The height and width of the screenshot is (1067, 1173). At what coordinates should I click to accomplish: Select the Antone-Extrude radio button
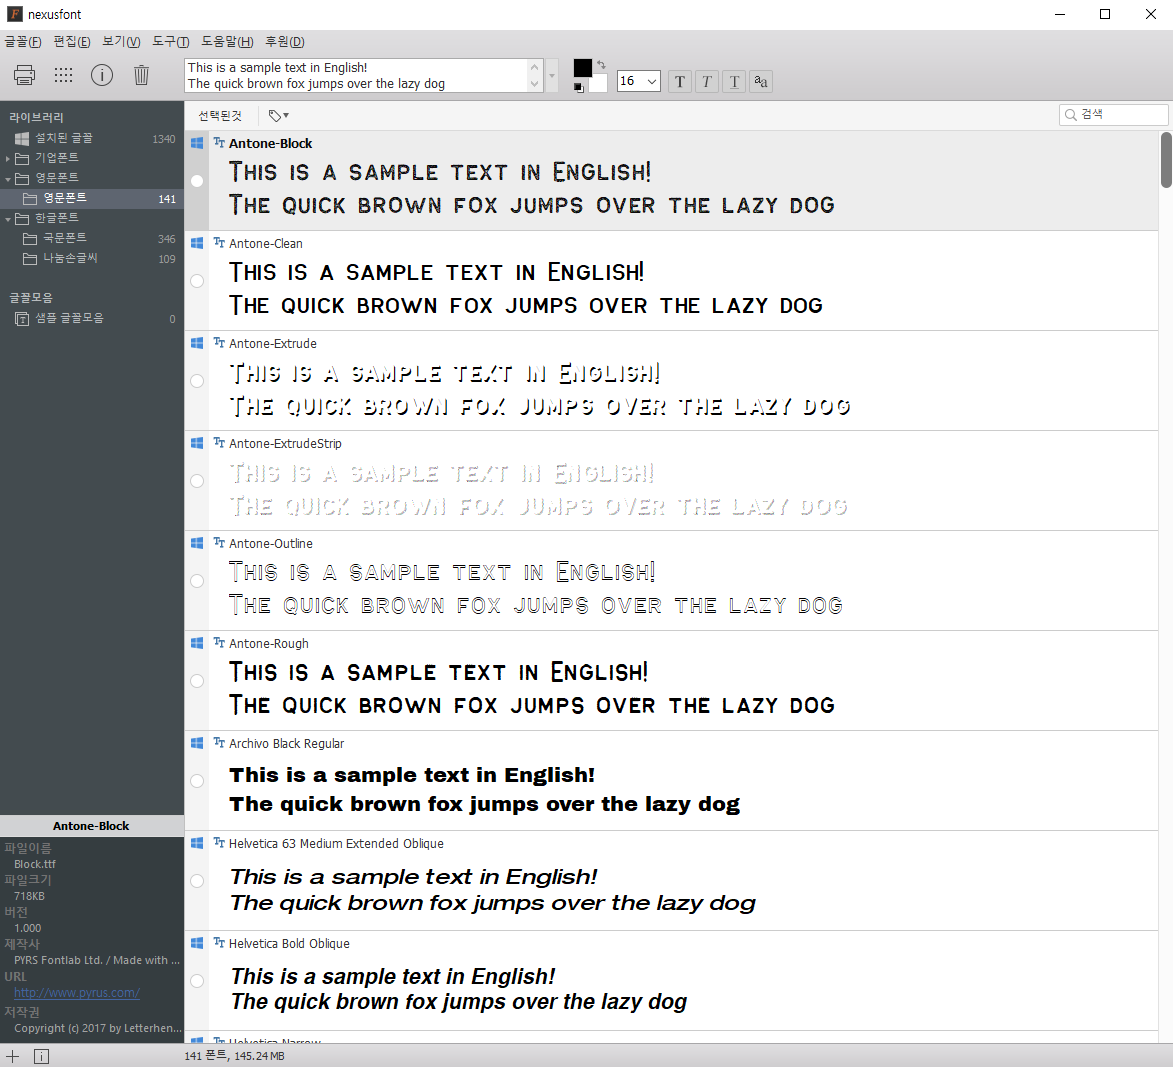197,381
